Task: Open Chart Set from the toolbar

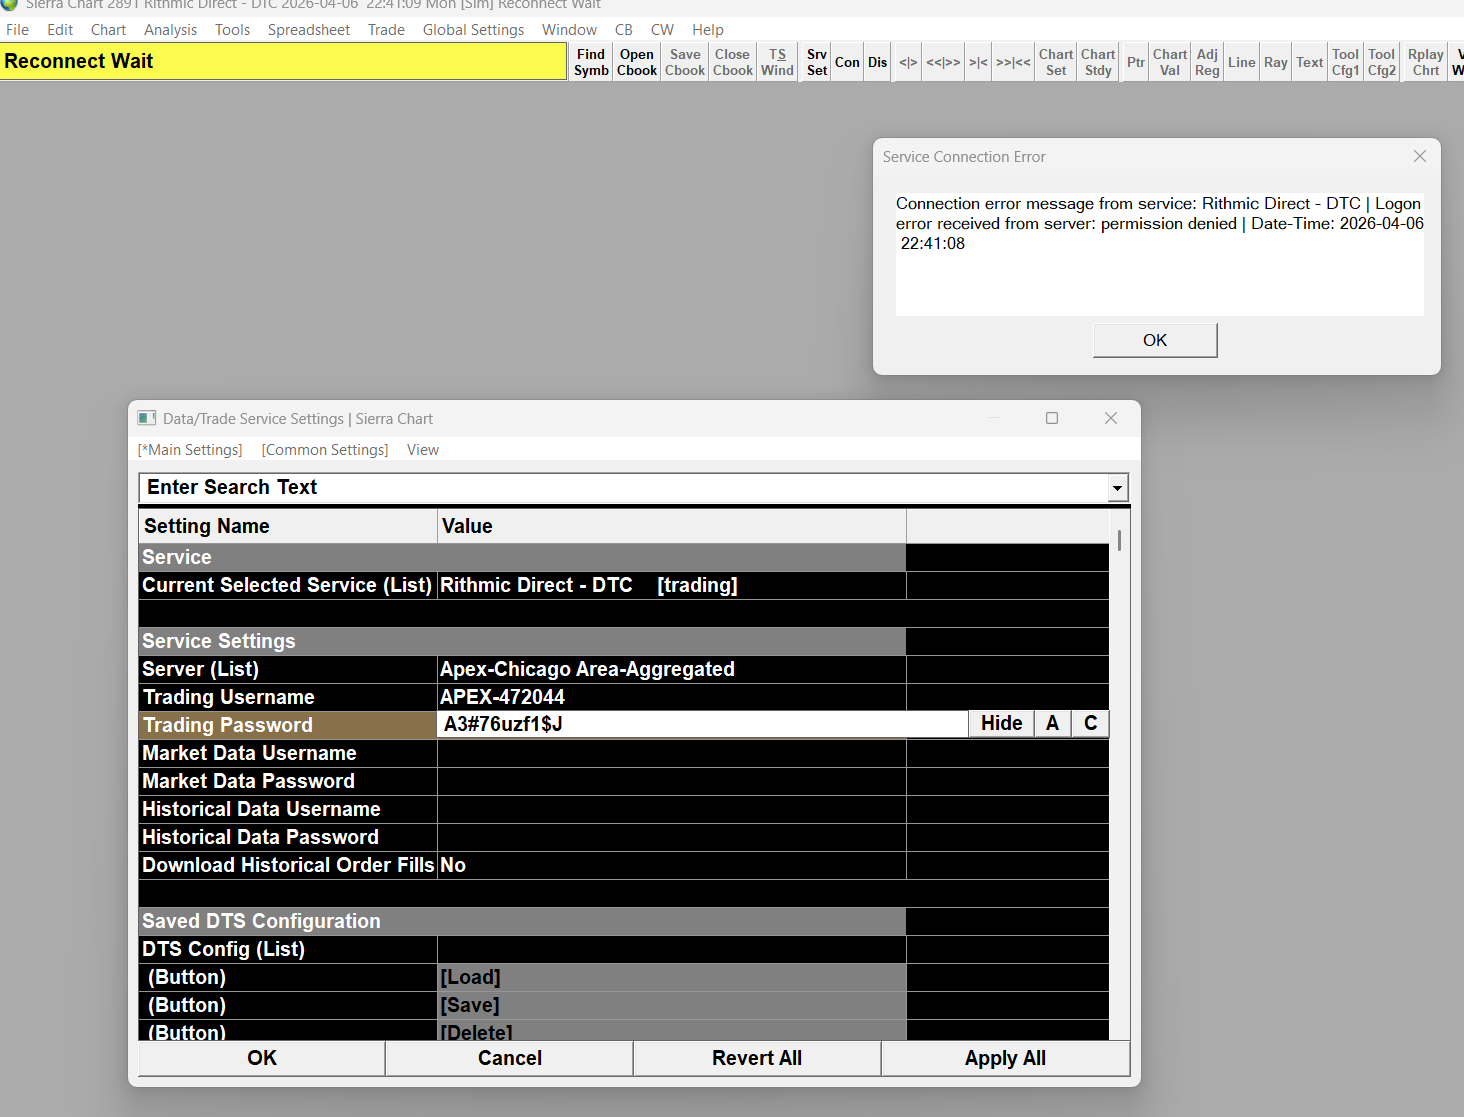Action: [x=1056, y=62]
